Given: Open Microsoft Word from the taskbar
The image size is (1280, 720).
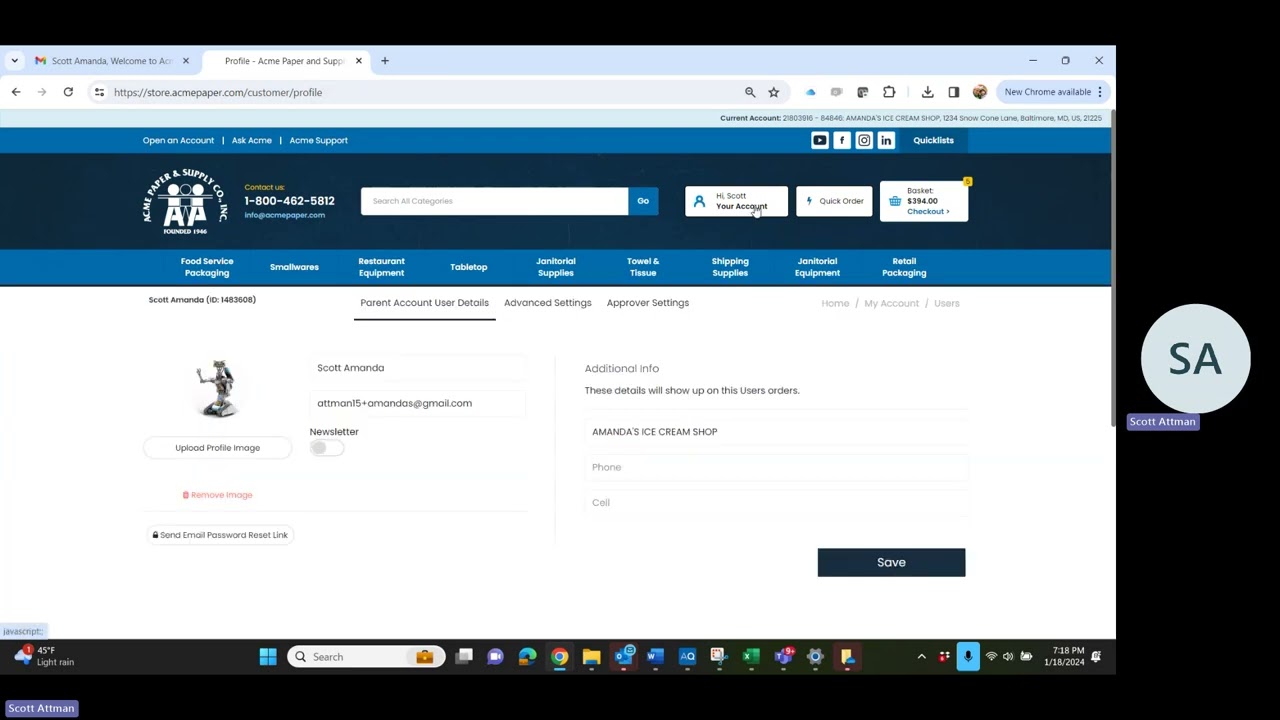Looking at the screenshot, I should click(655, 657).
